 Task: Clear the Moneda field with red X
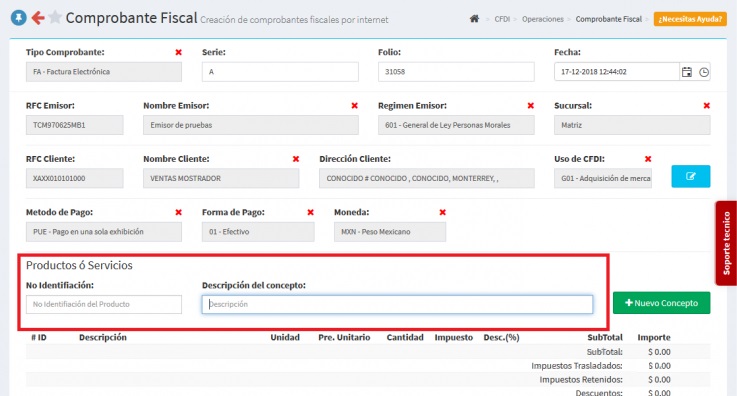(x=442, y=212)
